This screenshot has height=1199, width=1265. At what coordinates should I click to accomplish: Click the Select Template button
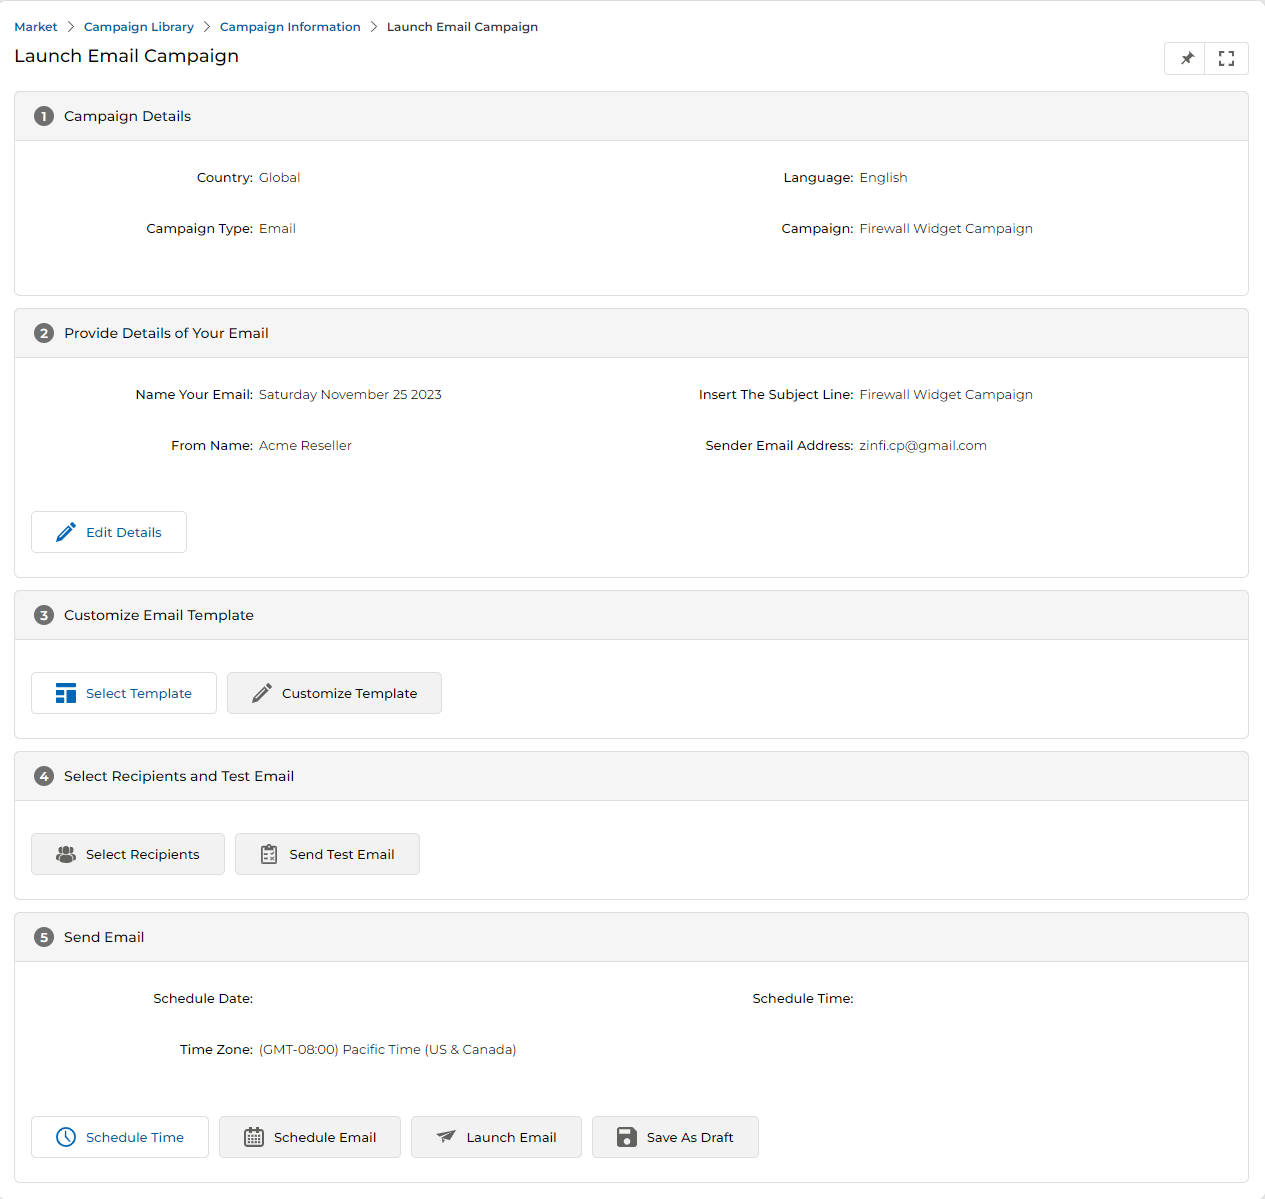click(x=124, y=693)
